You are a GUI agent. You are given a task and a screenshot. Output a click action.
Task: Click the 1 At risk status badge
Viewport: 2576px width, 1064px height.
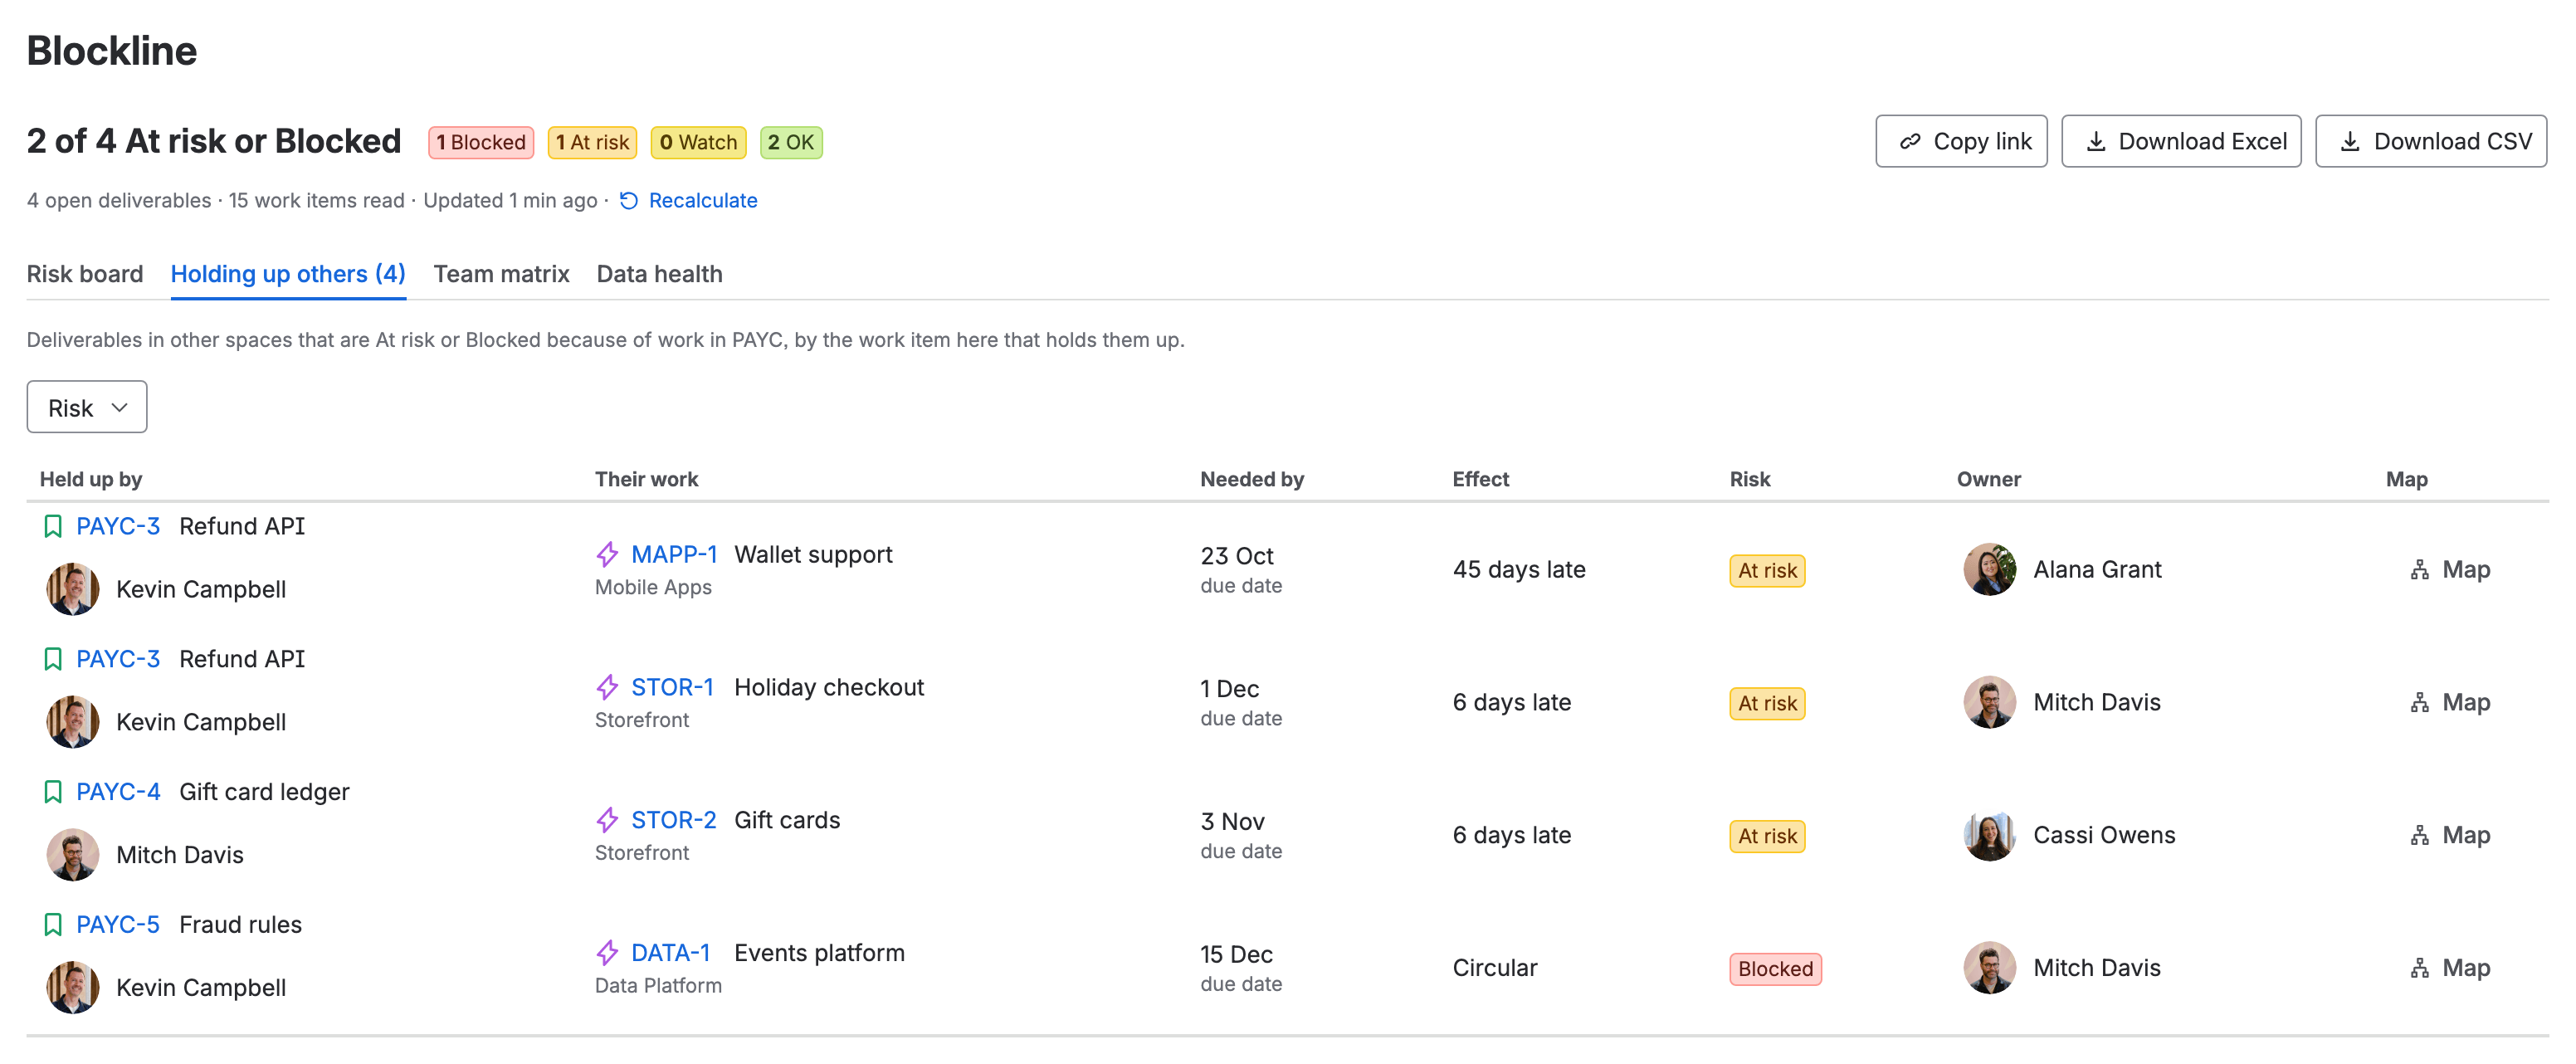point(592,142)
